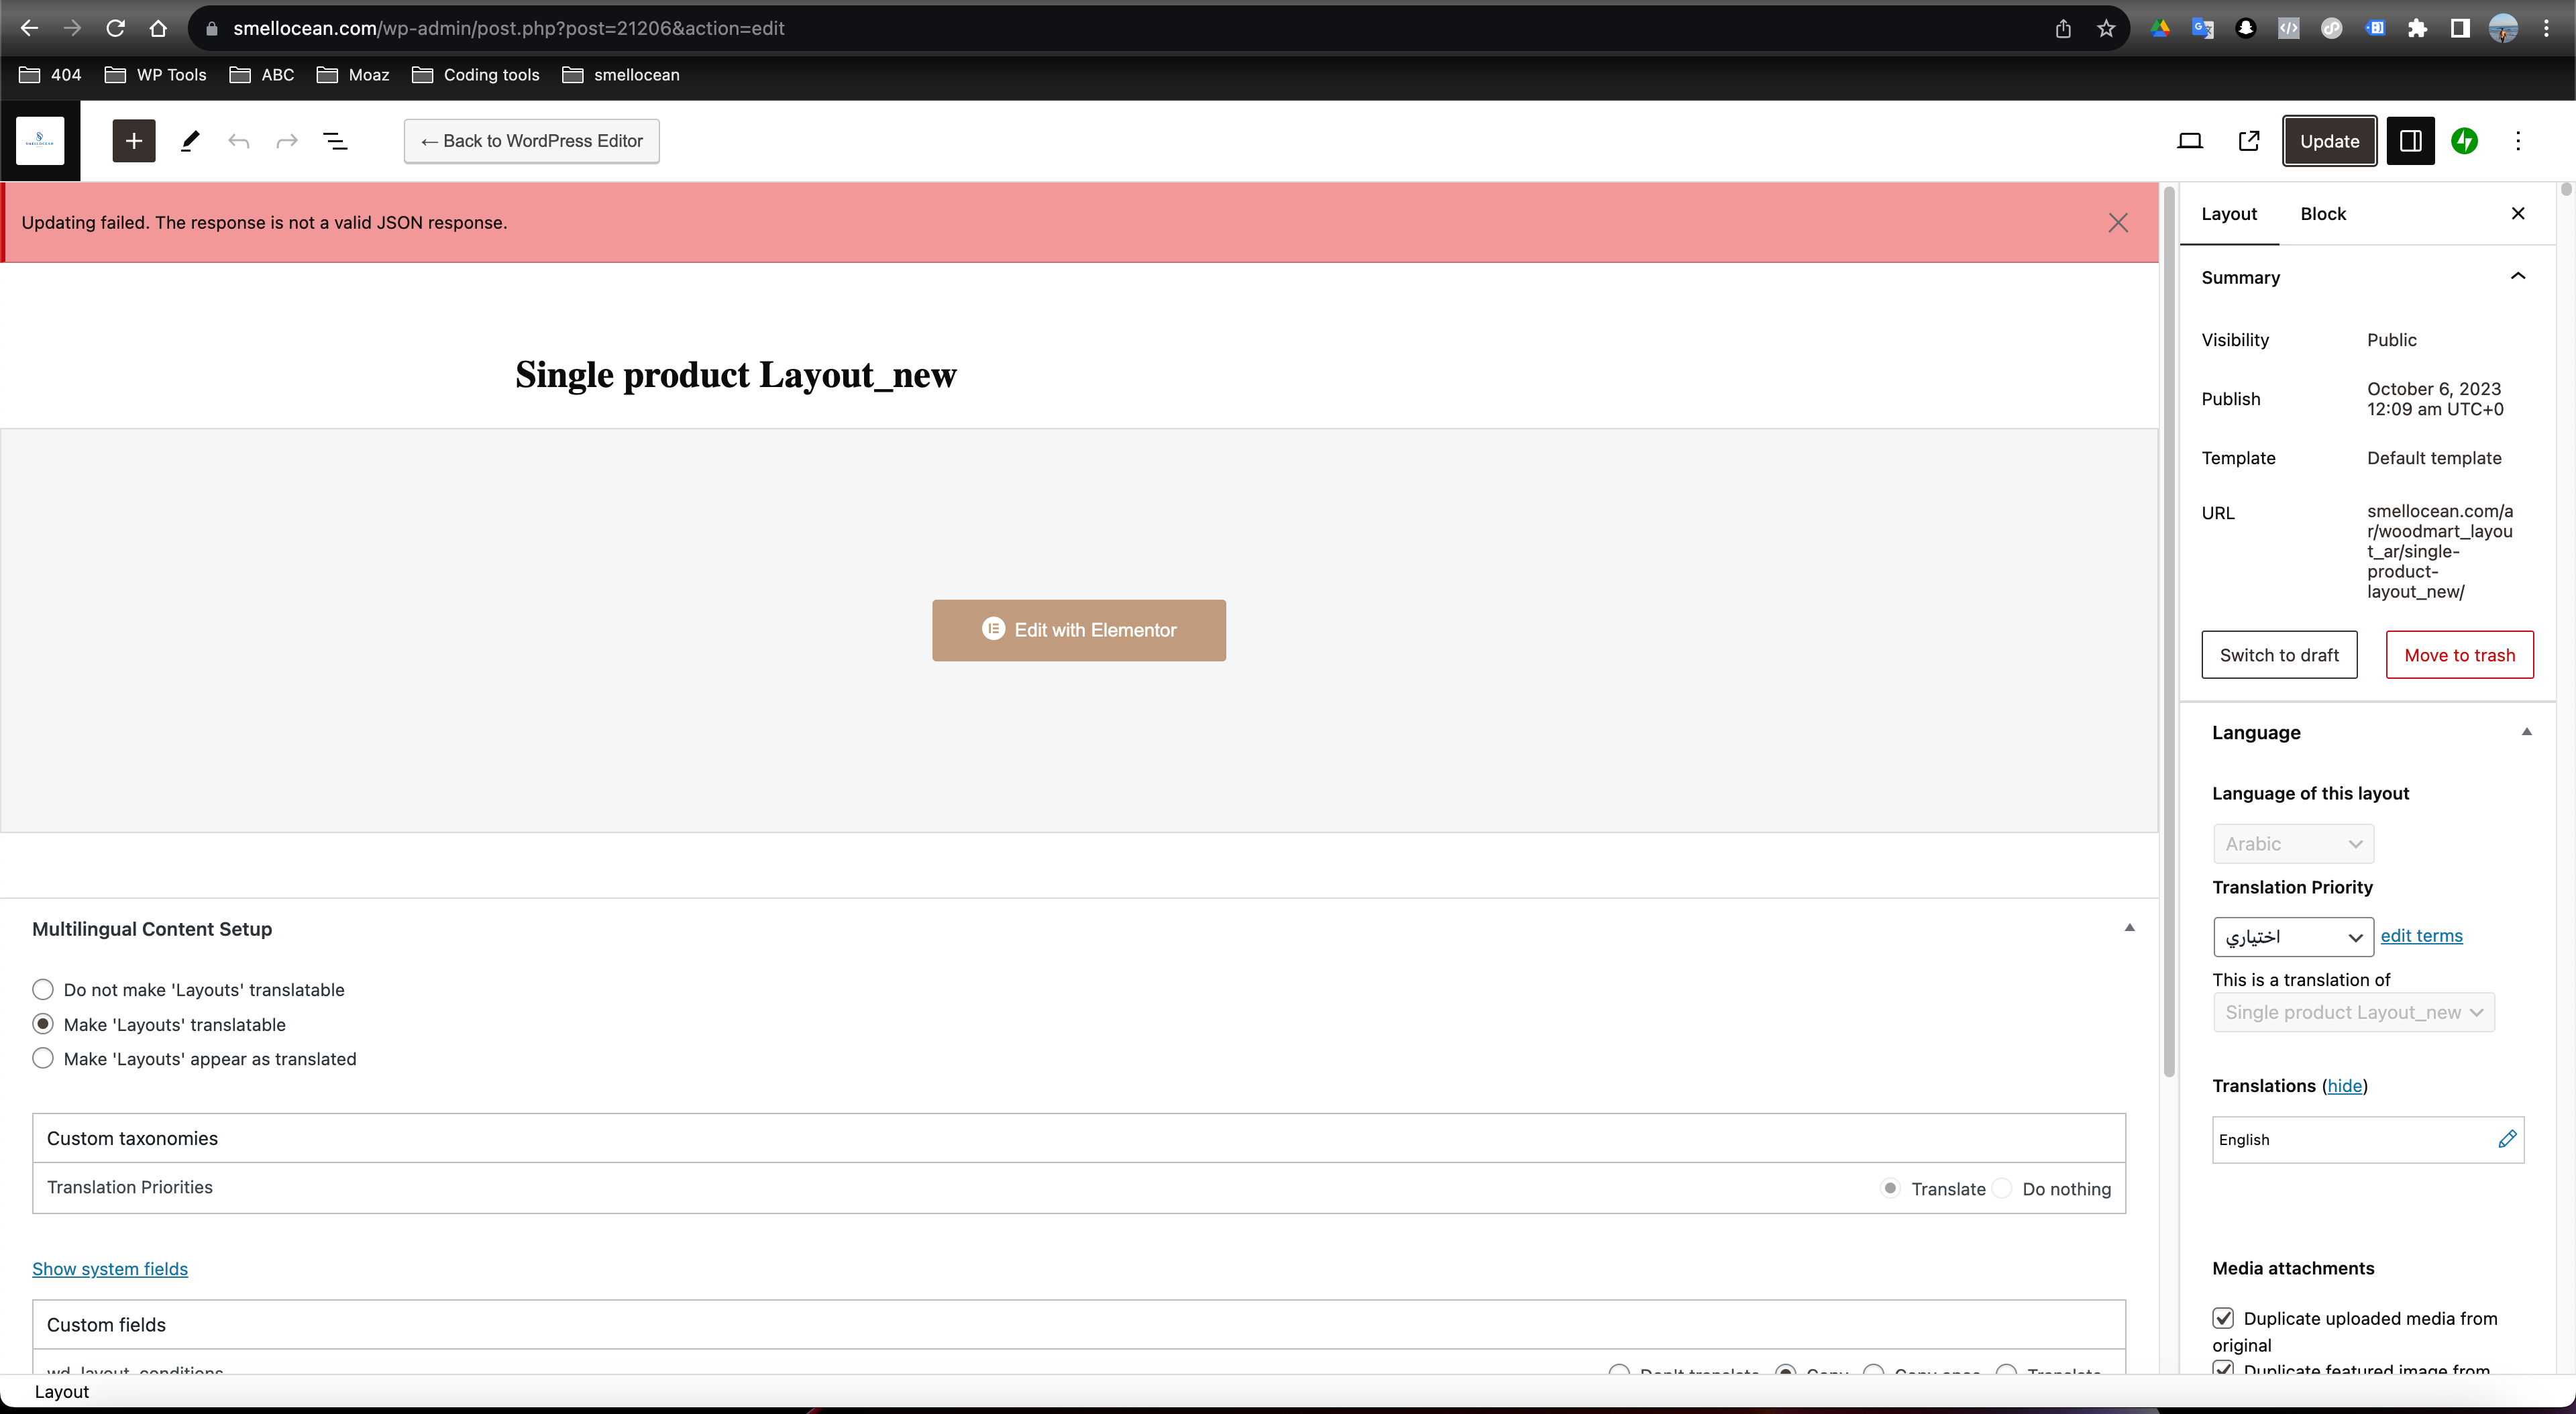The image size is (2576, 1414).
Task: Go back in browser history
Action: [29, 28]
